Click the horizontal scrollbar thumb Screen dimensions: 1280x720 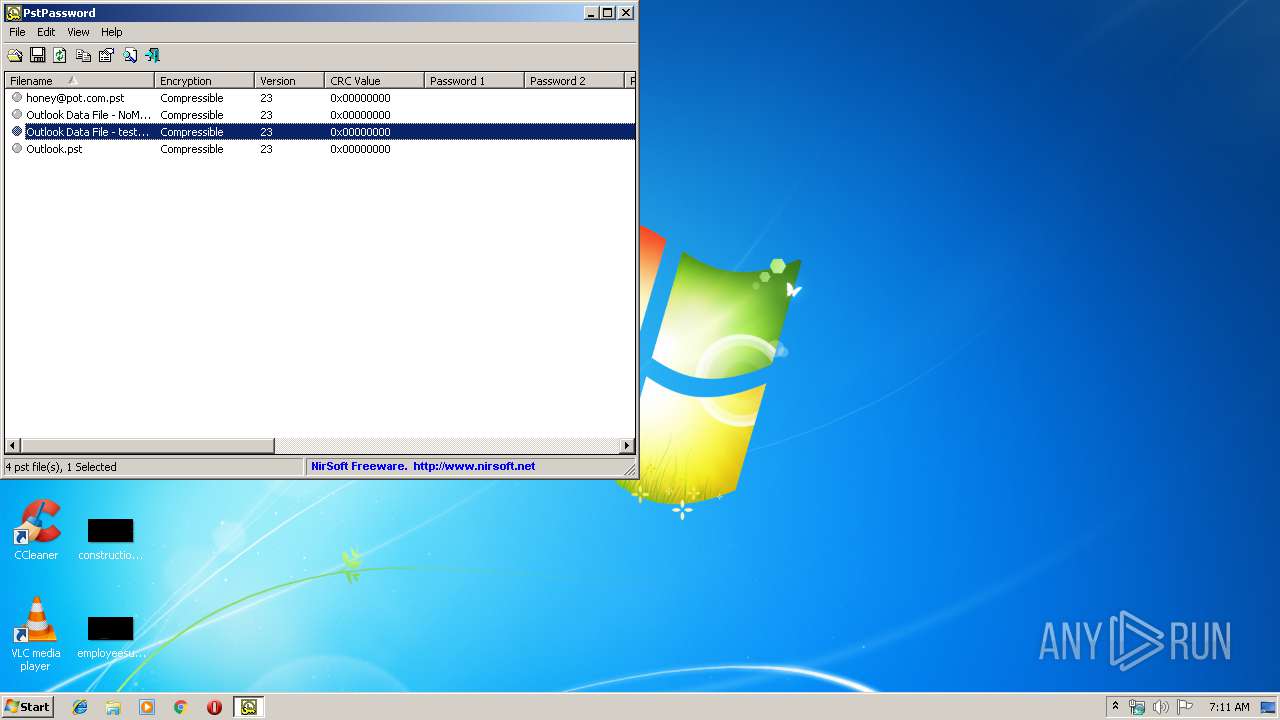(147, 446)
